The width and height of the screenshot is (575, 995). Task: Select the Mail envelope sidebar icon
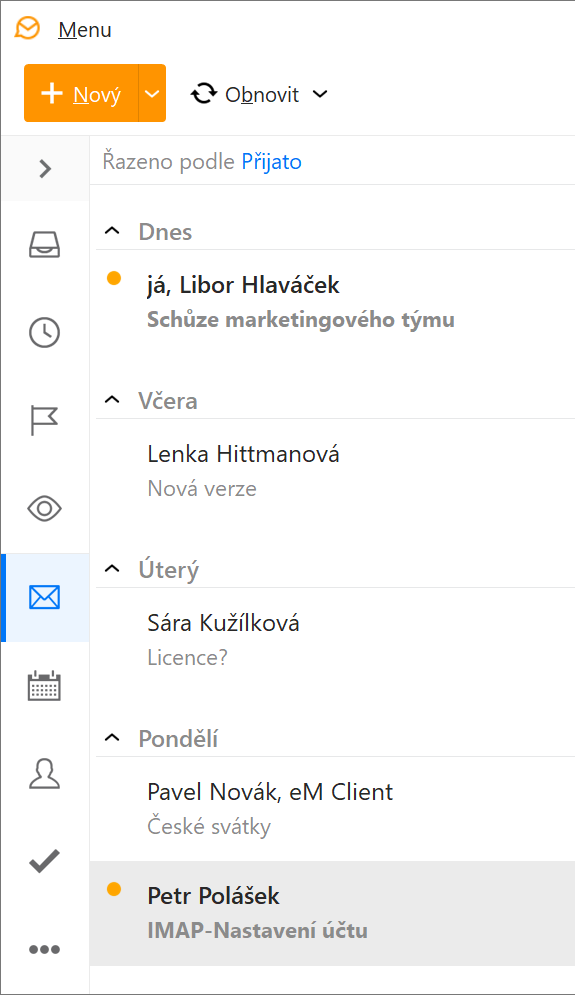coord(44,597)
